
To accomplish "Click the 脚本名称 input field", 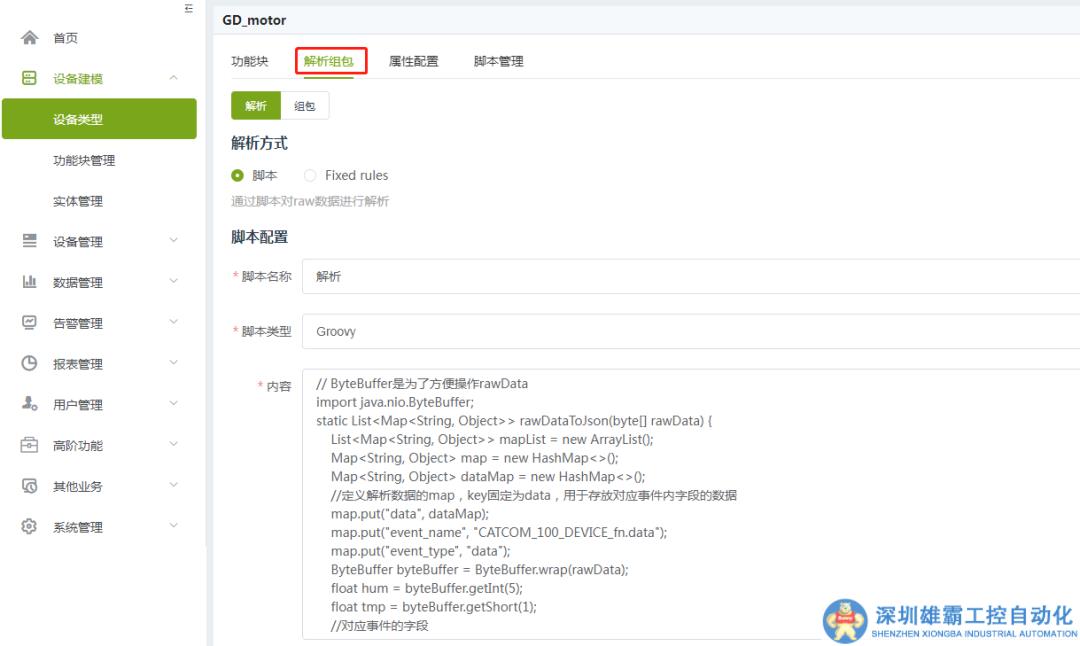I will pos(690,276).
